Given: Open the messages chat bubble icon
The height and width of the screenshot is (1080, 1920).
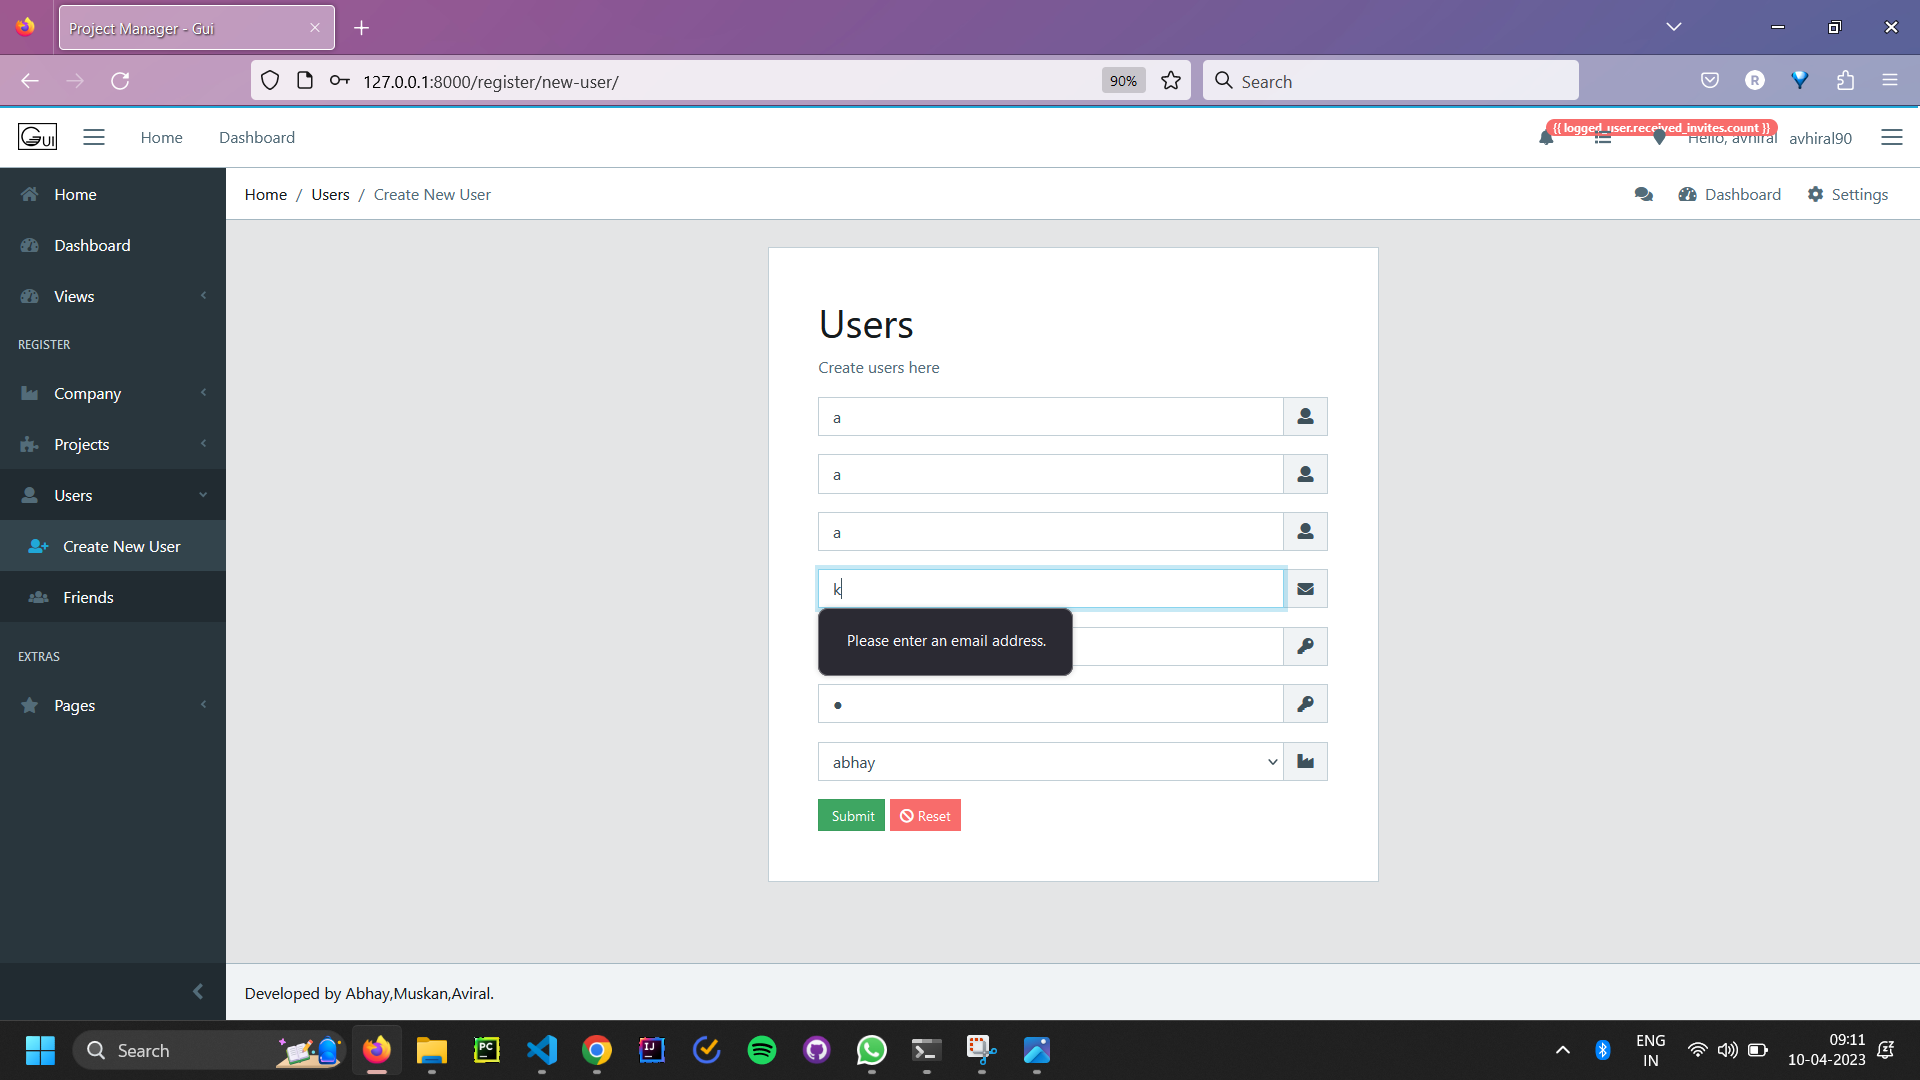Looking at the screenshot, I should click(1643, 194).
